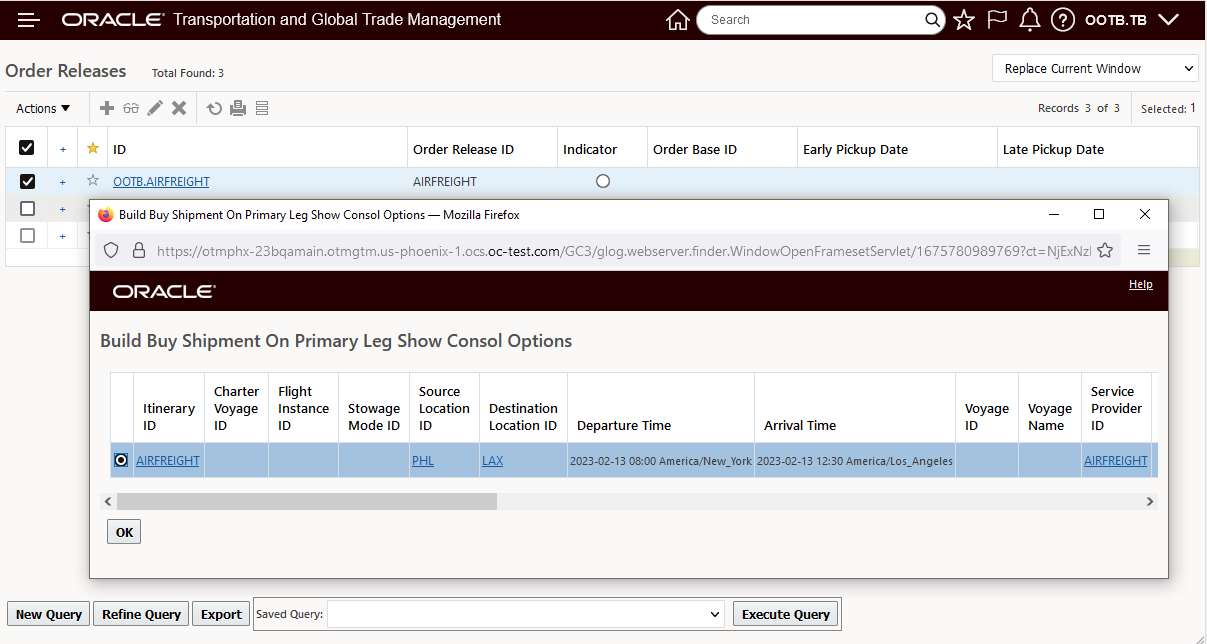This screenshot has height=644, width=1207.
Task: Click the printer icon in toolbar
Action: 238,108
